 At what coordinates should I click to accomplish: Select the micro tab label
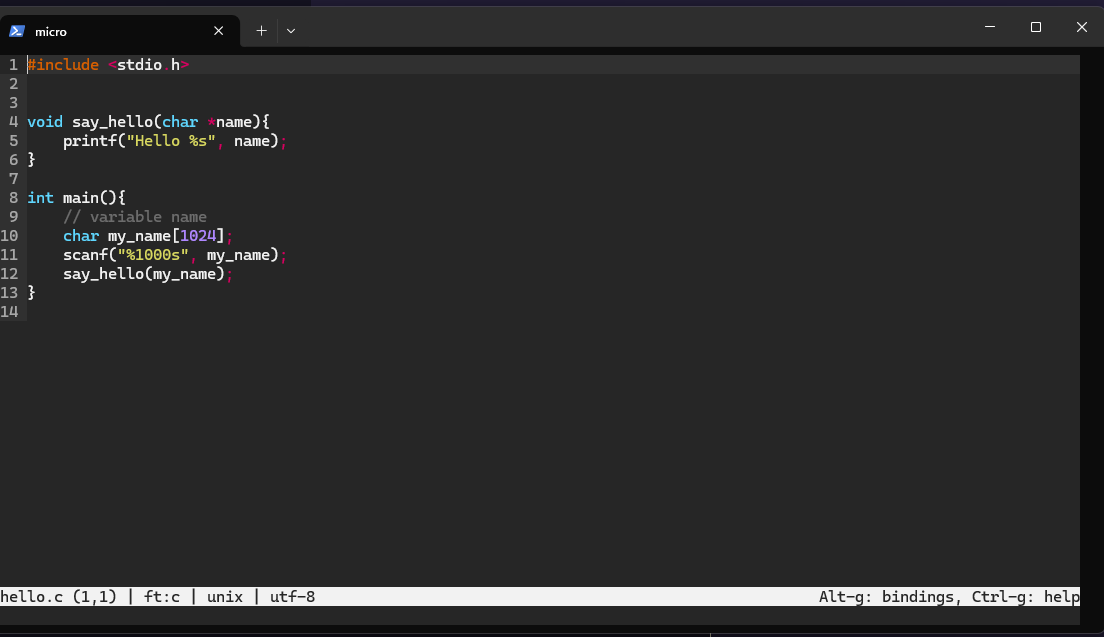(x=51, y=32)
